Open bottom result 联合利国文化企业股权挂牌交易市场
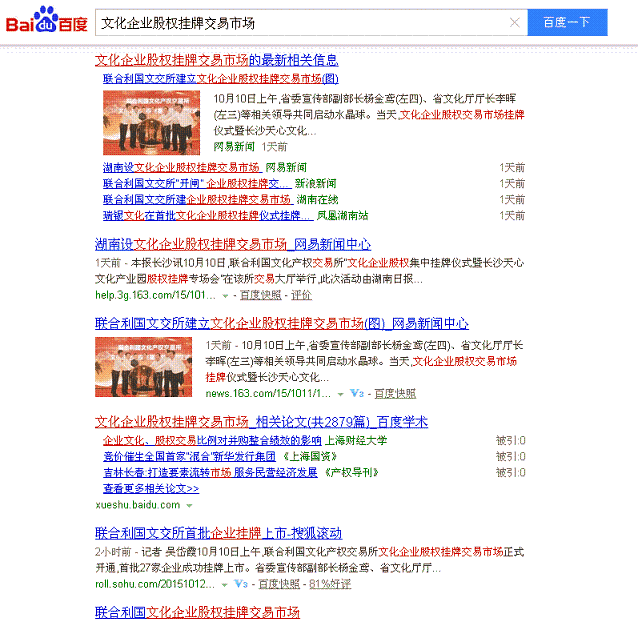Screen dimensions: 638x626 coord(197,613)
